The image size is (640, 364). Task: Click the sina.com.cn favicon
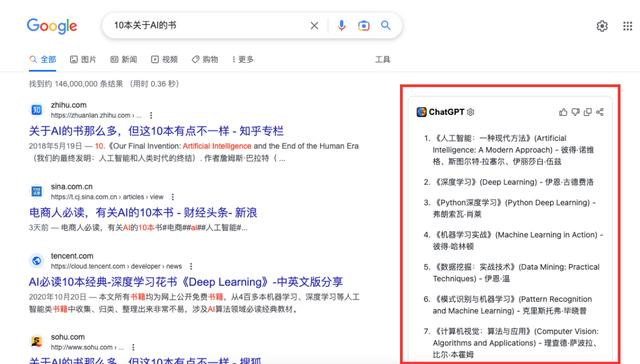[37, 191]
